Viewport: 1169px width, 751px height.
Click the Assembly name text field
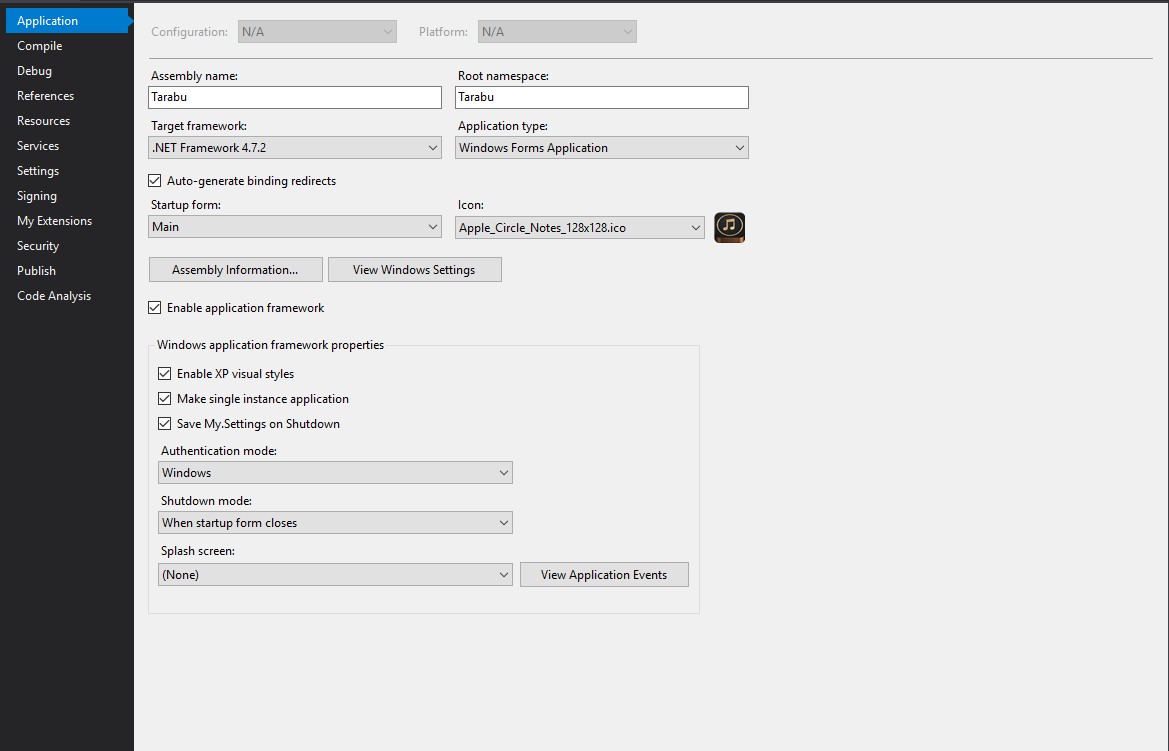tap(294, 97)
